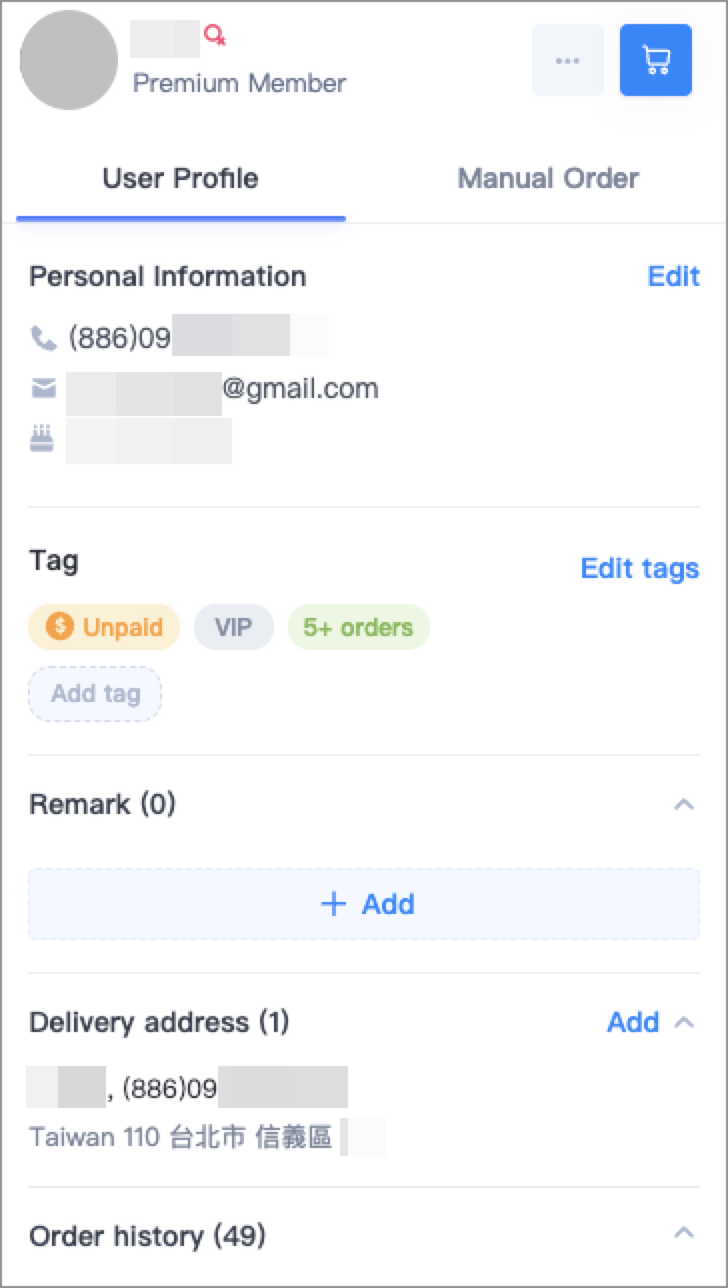Open the shopping cart button
Viewport: 728px width, 1288px height.
[x=656, y=60]
